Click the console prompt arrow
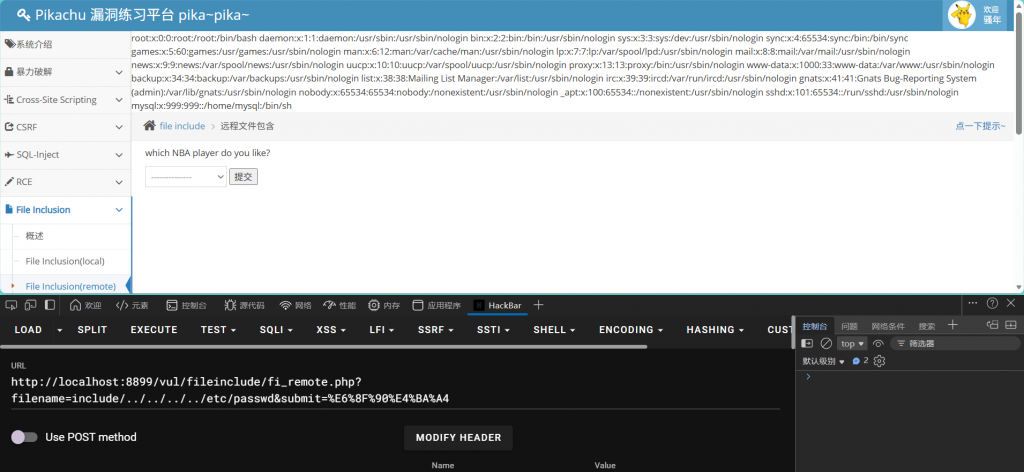The image size is (1024, 472). point(807,377)
